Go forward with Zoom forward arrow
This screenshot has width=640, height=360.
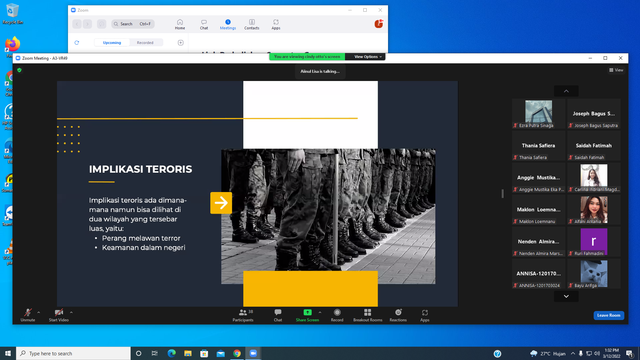pyautogui.click(x=87, y=24)
